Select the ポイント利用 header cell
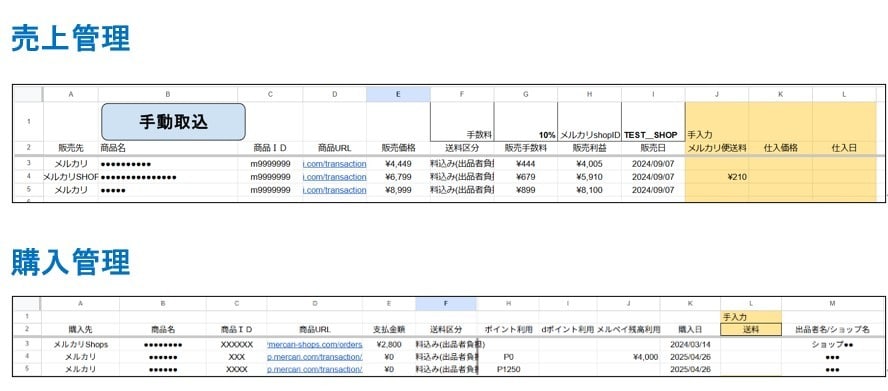This screenshot has height=391, width=888. [509, 329]
